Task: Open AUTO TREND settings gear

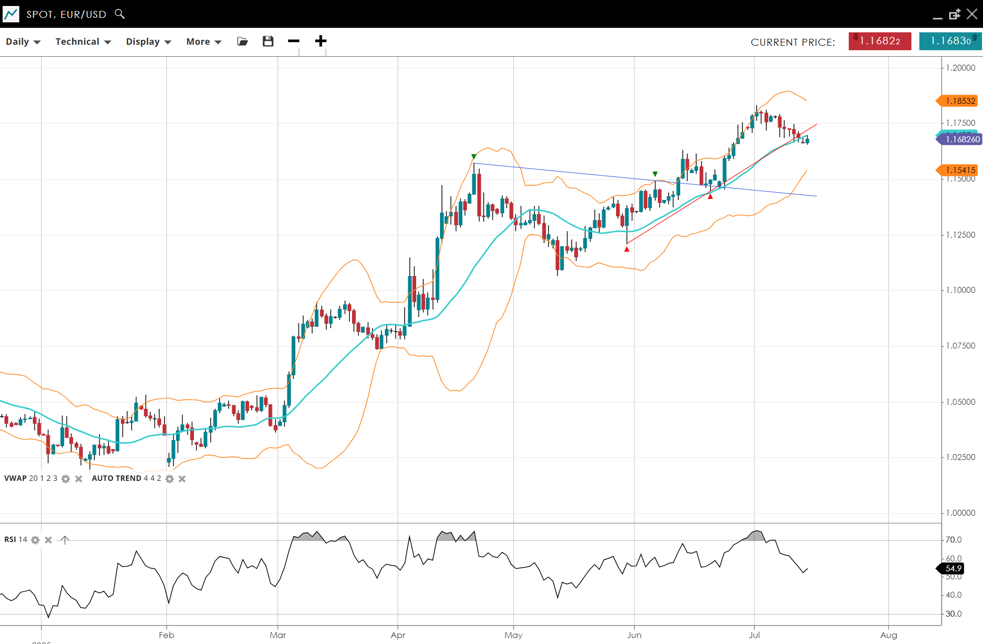Action: (169, 479)
